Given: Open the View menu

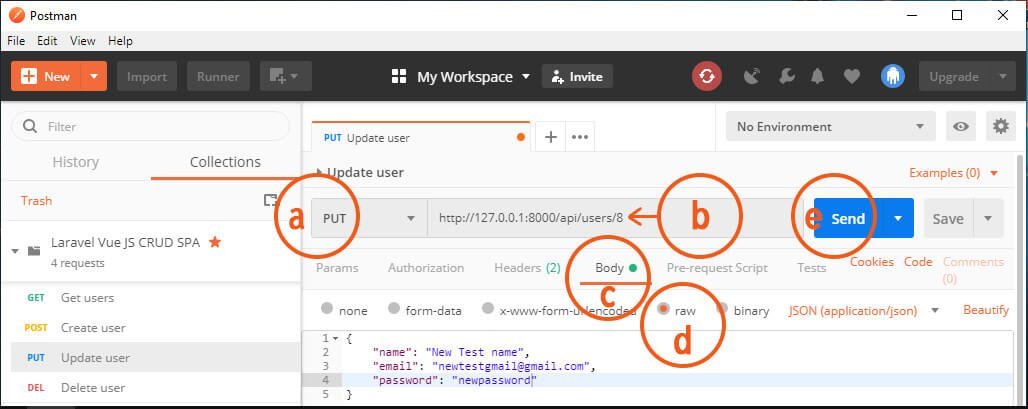Looking at the screenshot, I should pos(83,41).
